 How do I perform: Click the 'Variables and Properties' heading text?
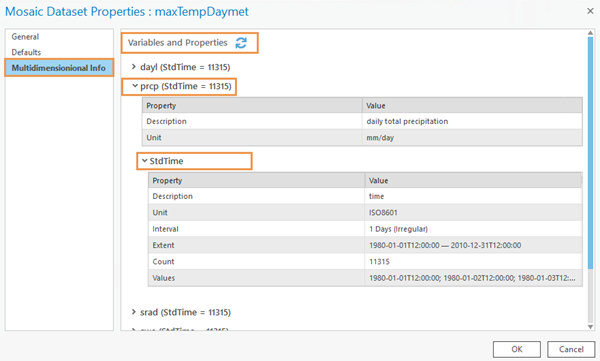[178, 42]
